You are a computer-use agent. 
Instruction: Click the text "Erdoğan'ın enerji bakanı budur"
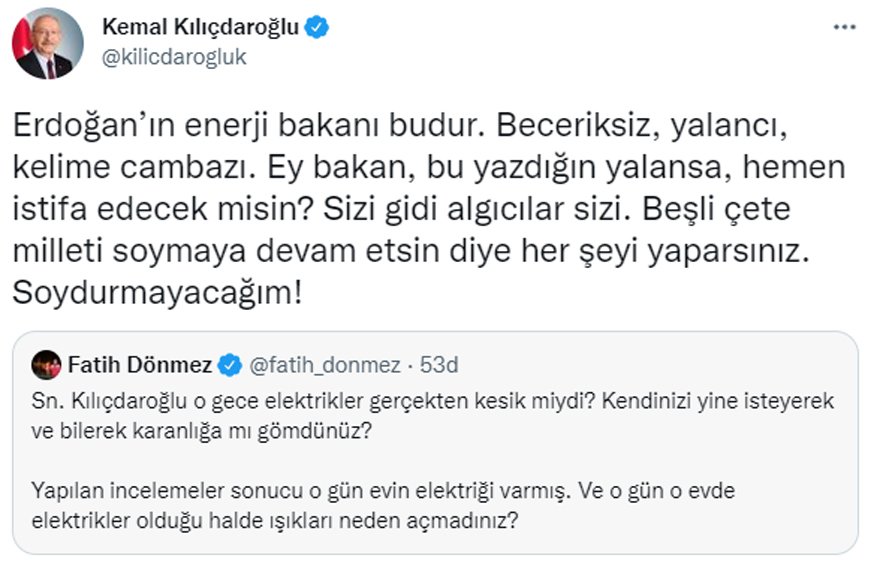click(233, 127)
